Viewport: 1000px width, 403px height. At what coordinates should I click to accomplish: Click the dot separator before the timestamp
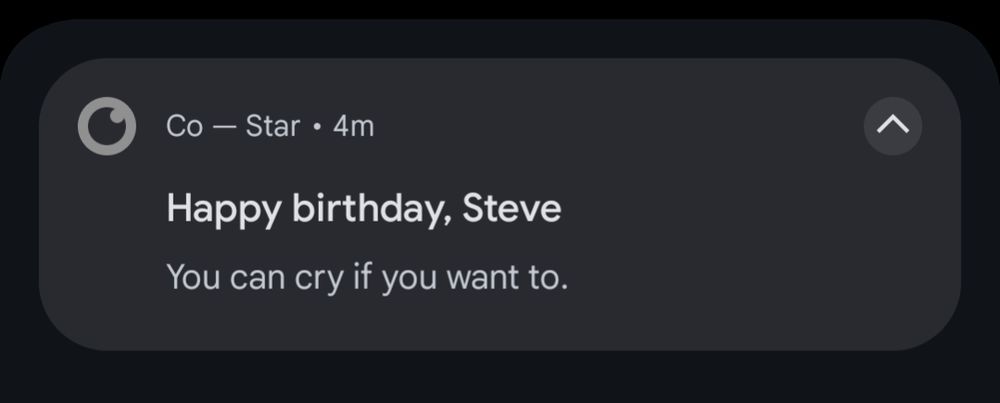316,127
